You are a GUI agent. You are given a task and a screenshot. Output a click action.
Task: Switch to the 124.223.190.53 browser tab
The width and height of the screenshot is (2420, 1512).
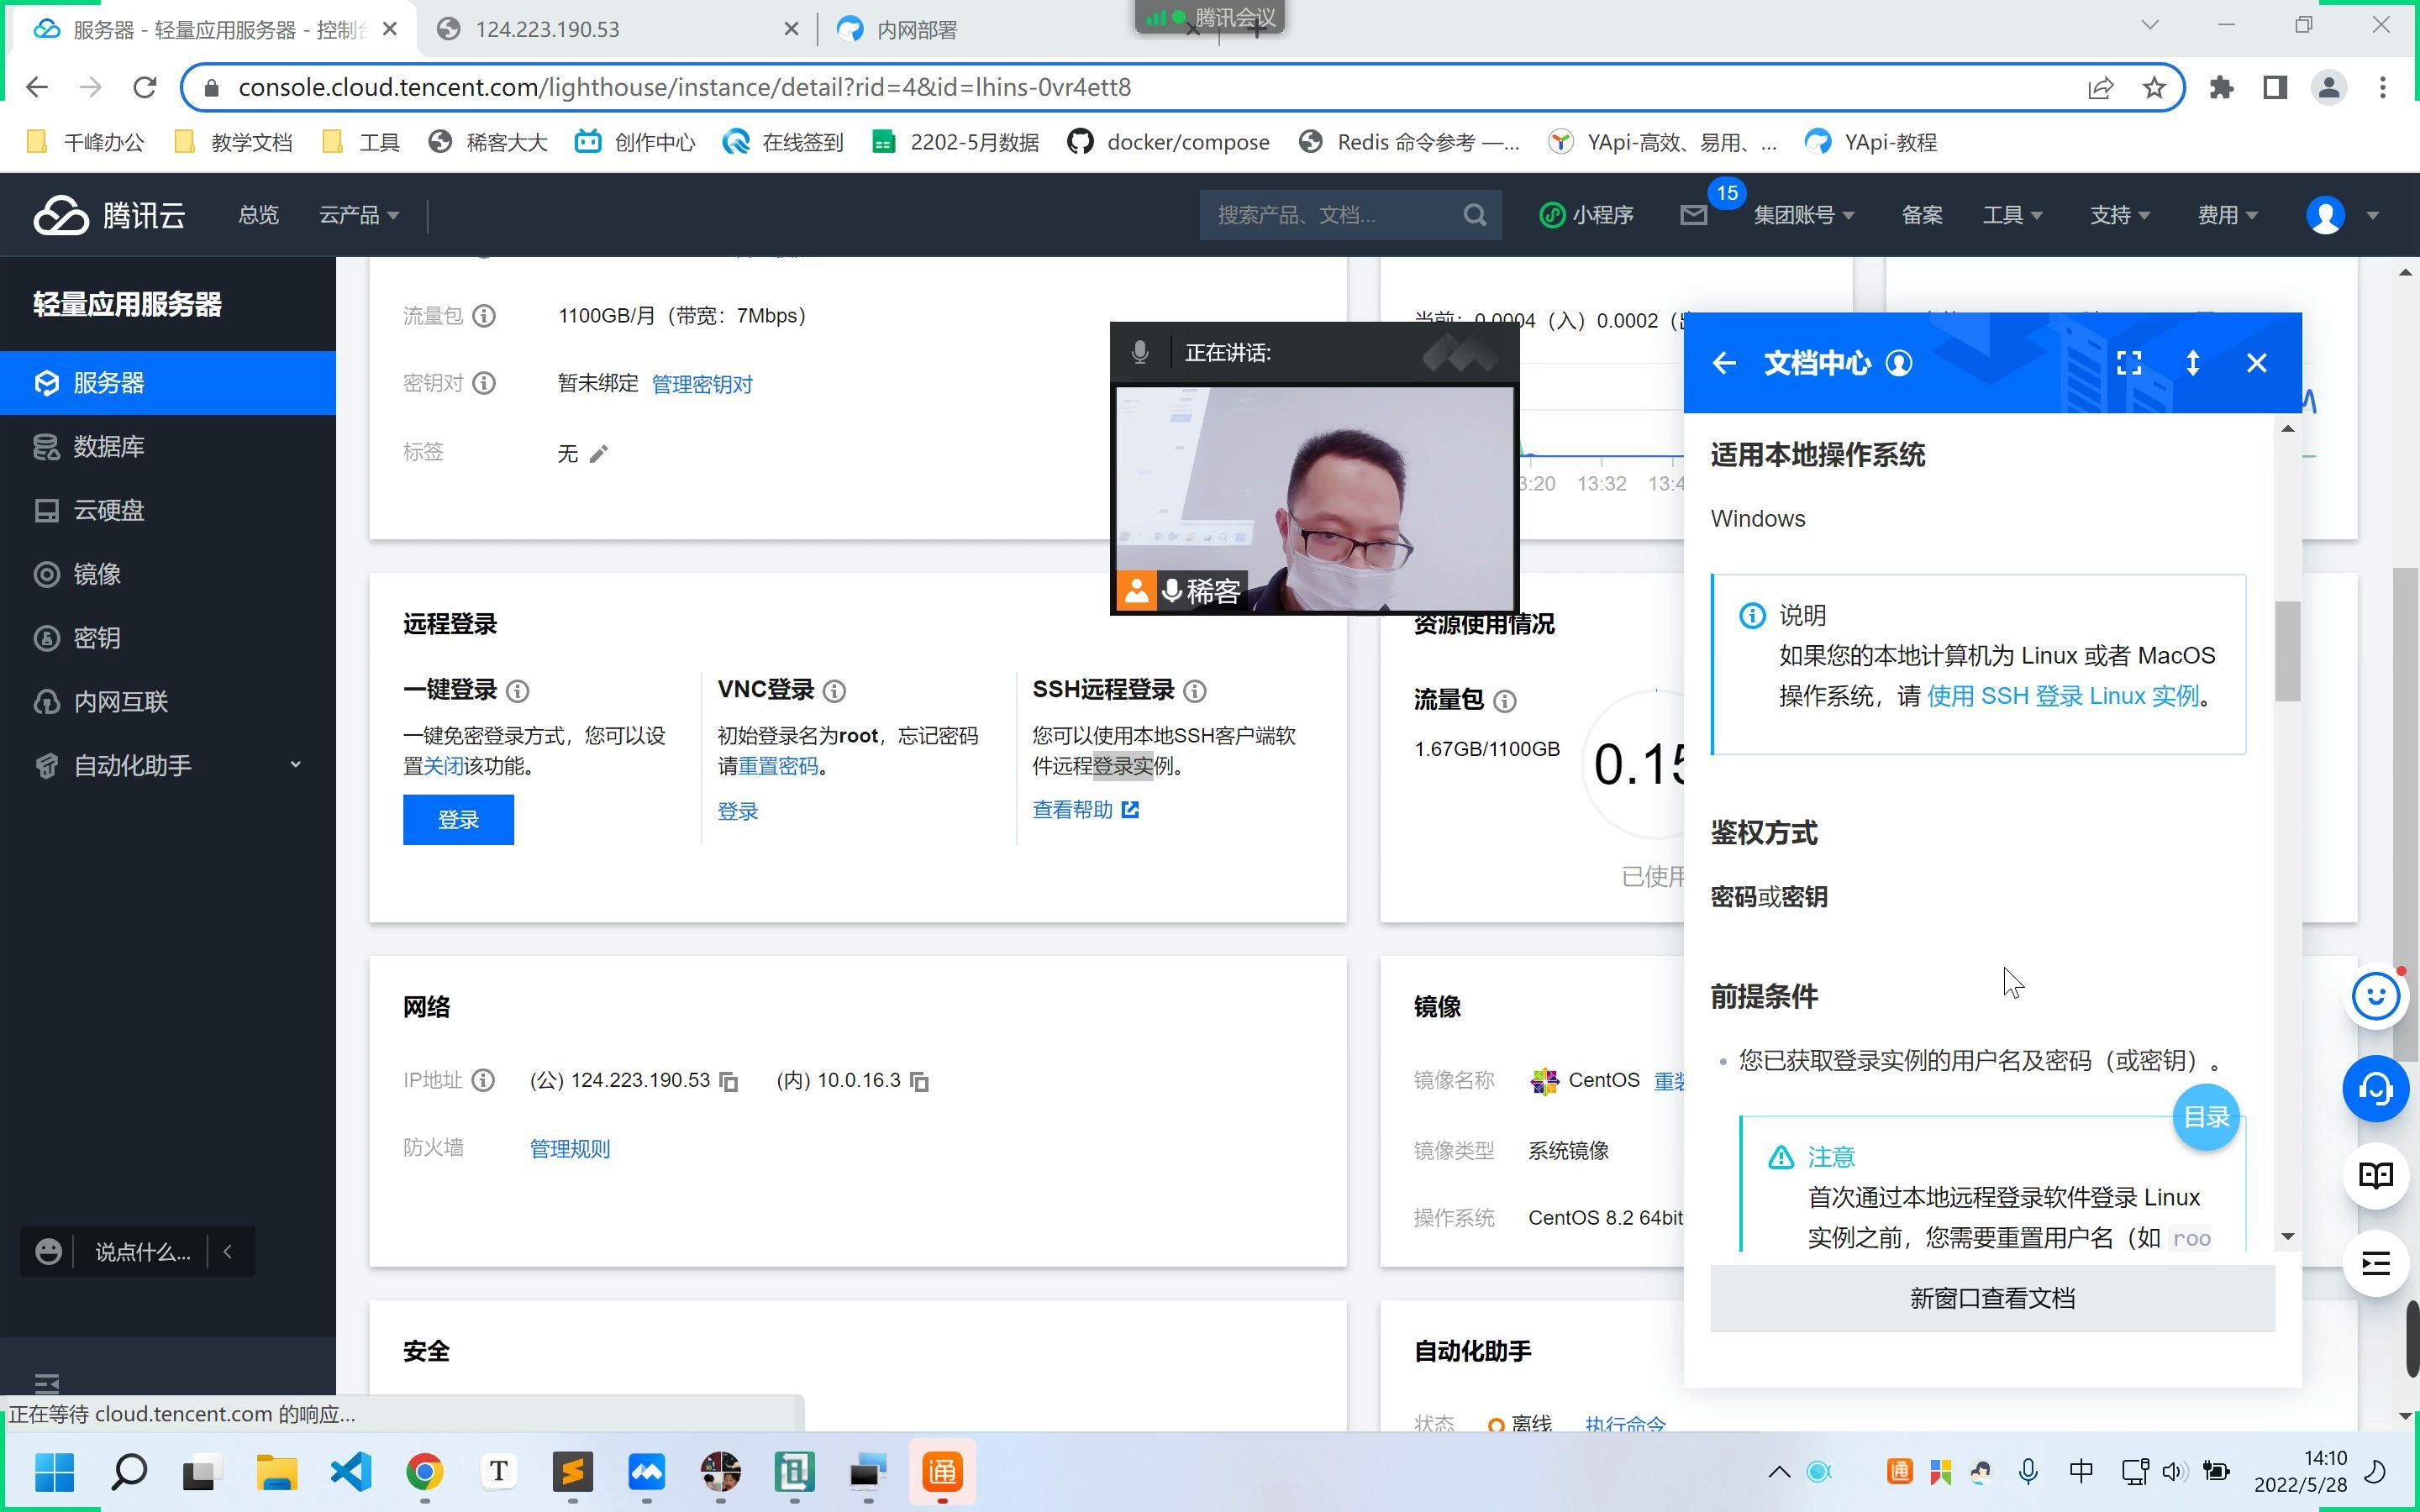[x=617, y=30]
